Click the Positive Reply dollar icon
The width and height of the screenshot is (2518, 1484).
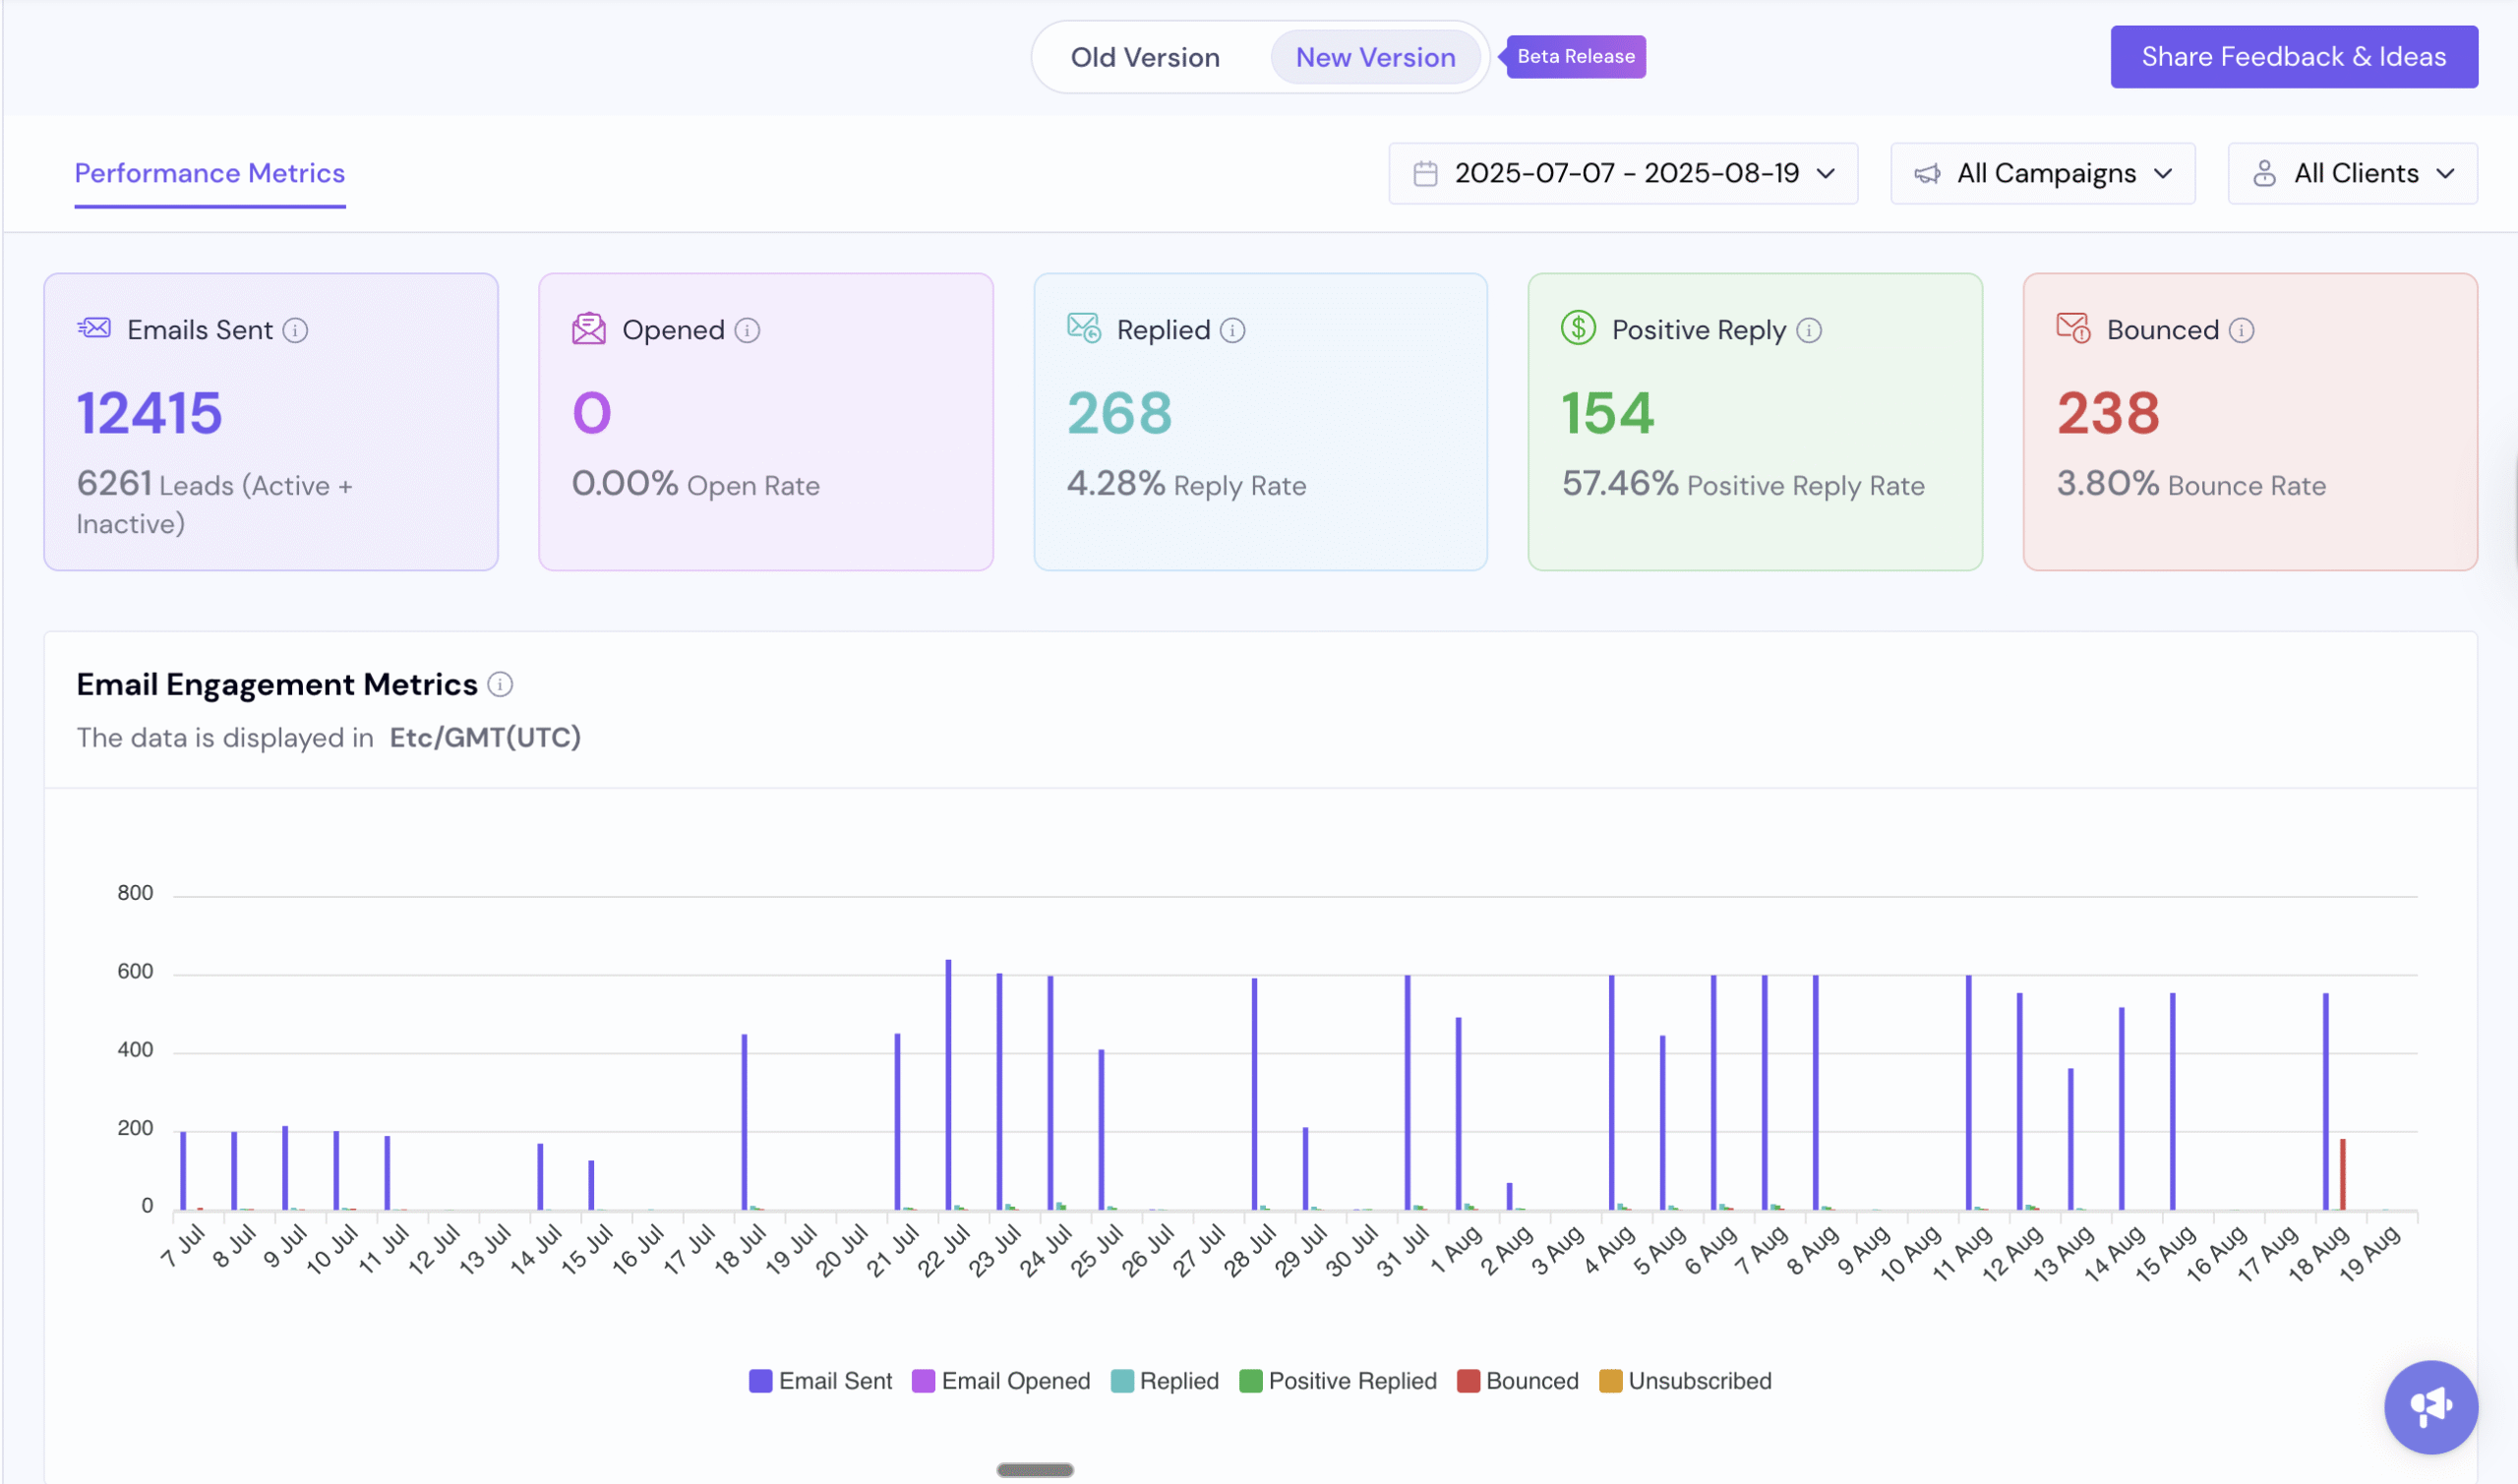pos(1578,328)
